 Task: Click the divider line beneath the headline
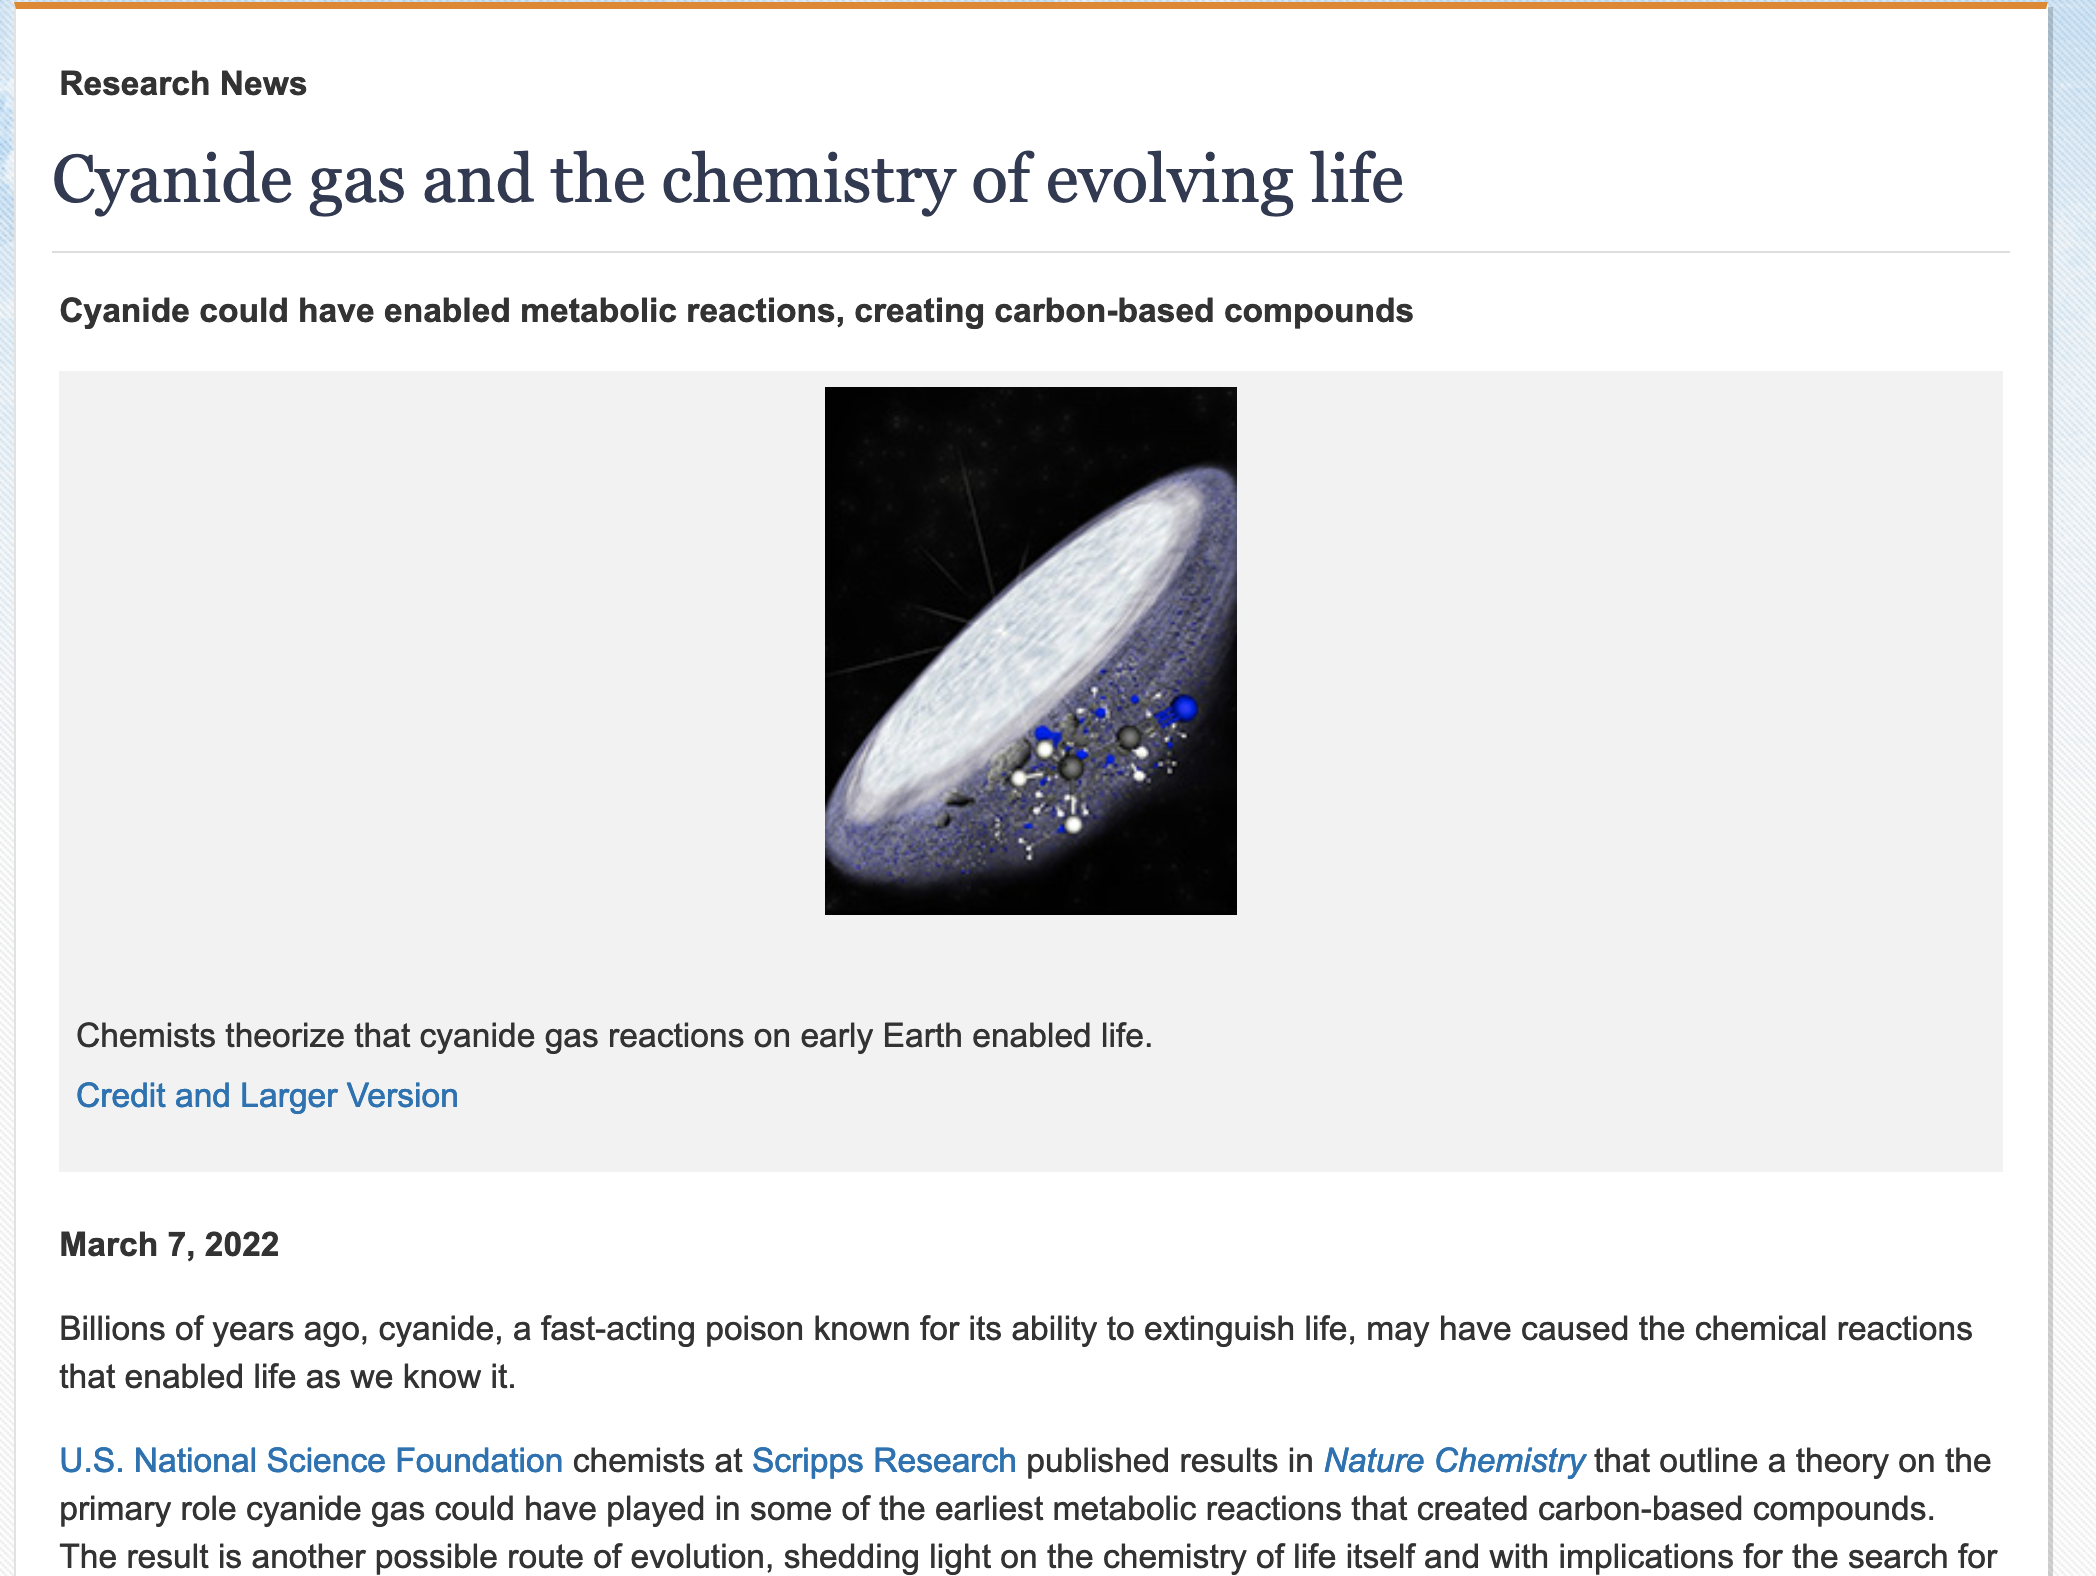tap(1030, 252)
